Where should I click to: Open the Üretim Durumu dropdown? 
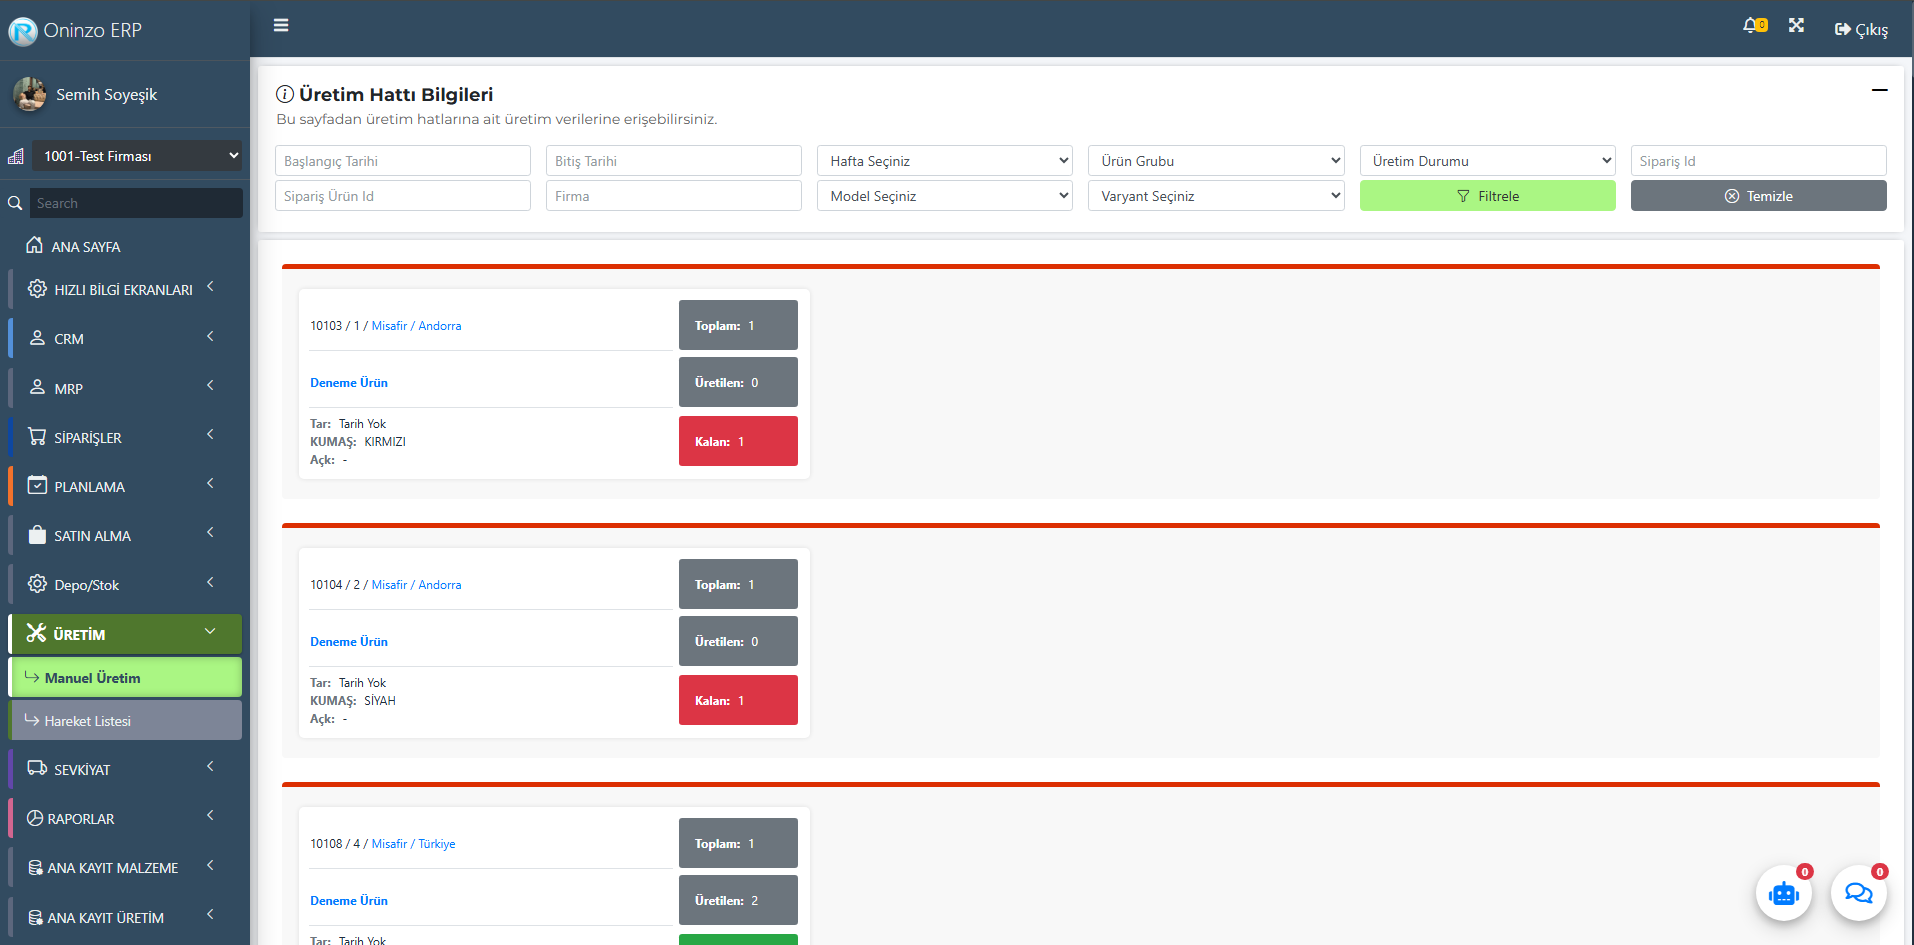click(x=1487, y=161)
